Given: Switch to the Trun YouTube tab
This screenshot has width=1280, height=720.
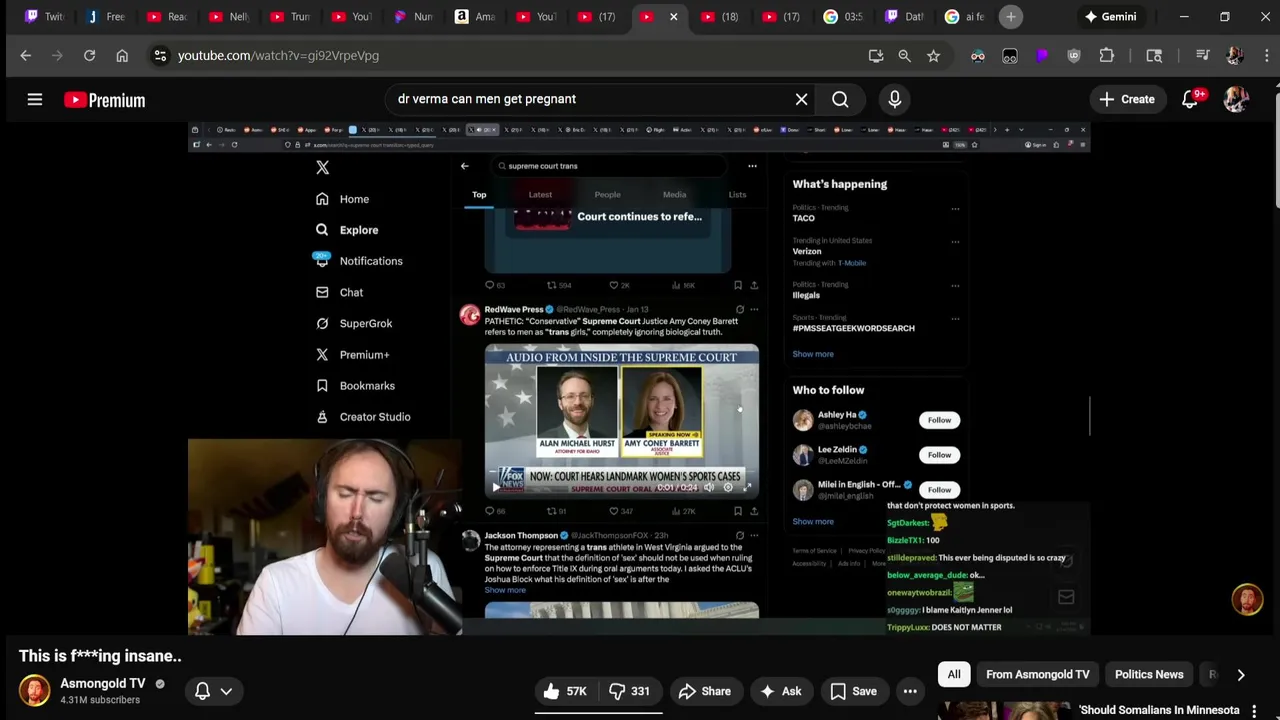Looking at the screenshot, I should coord(291,17).
